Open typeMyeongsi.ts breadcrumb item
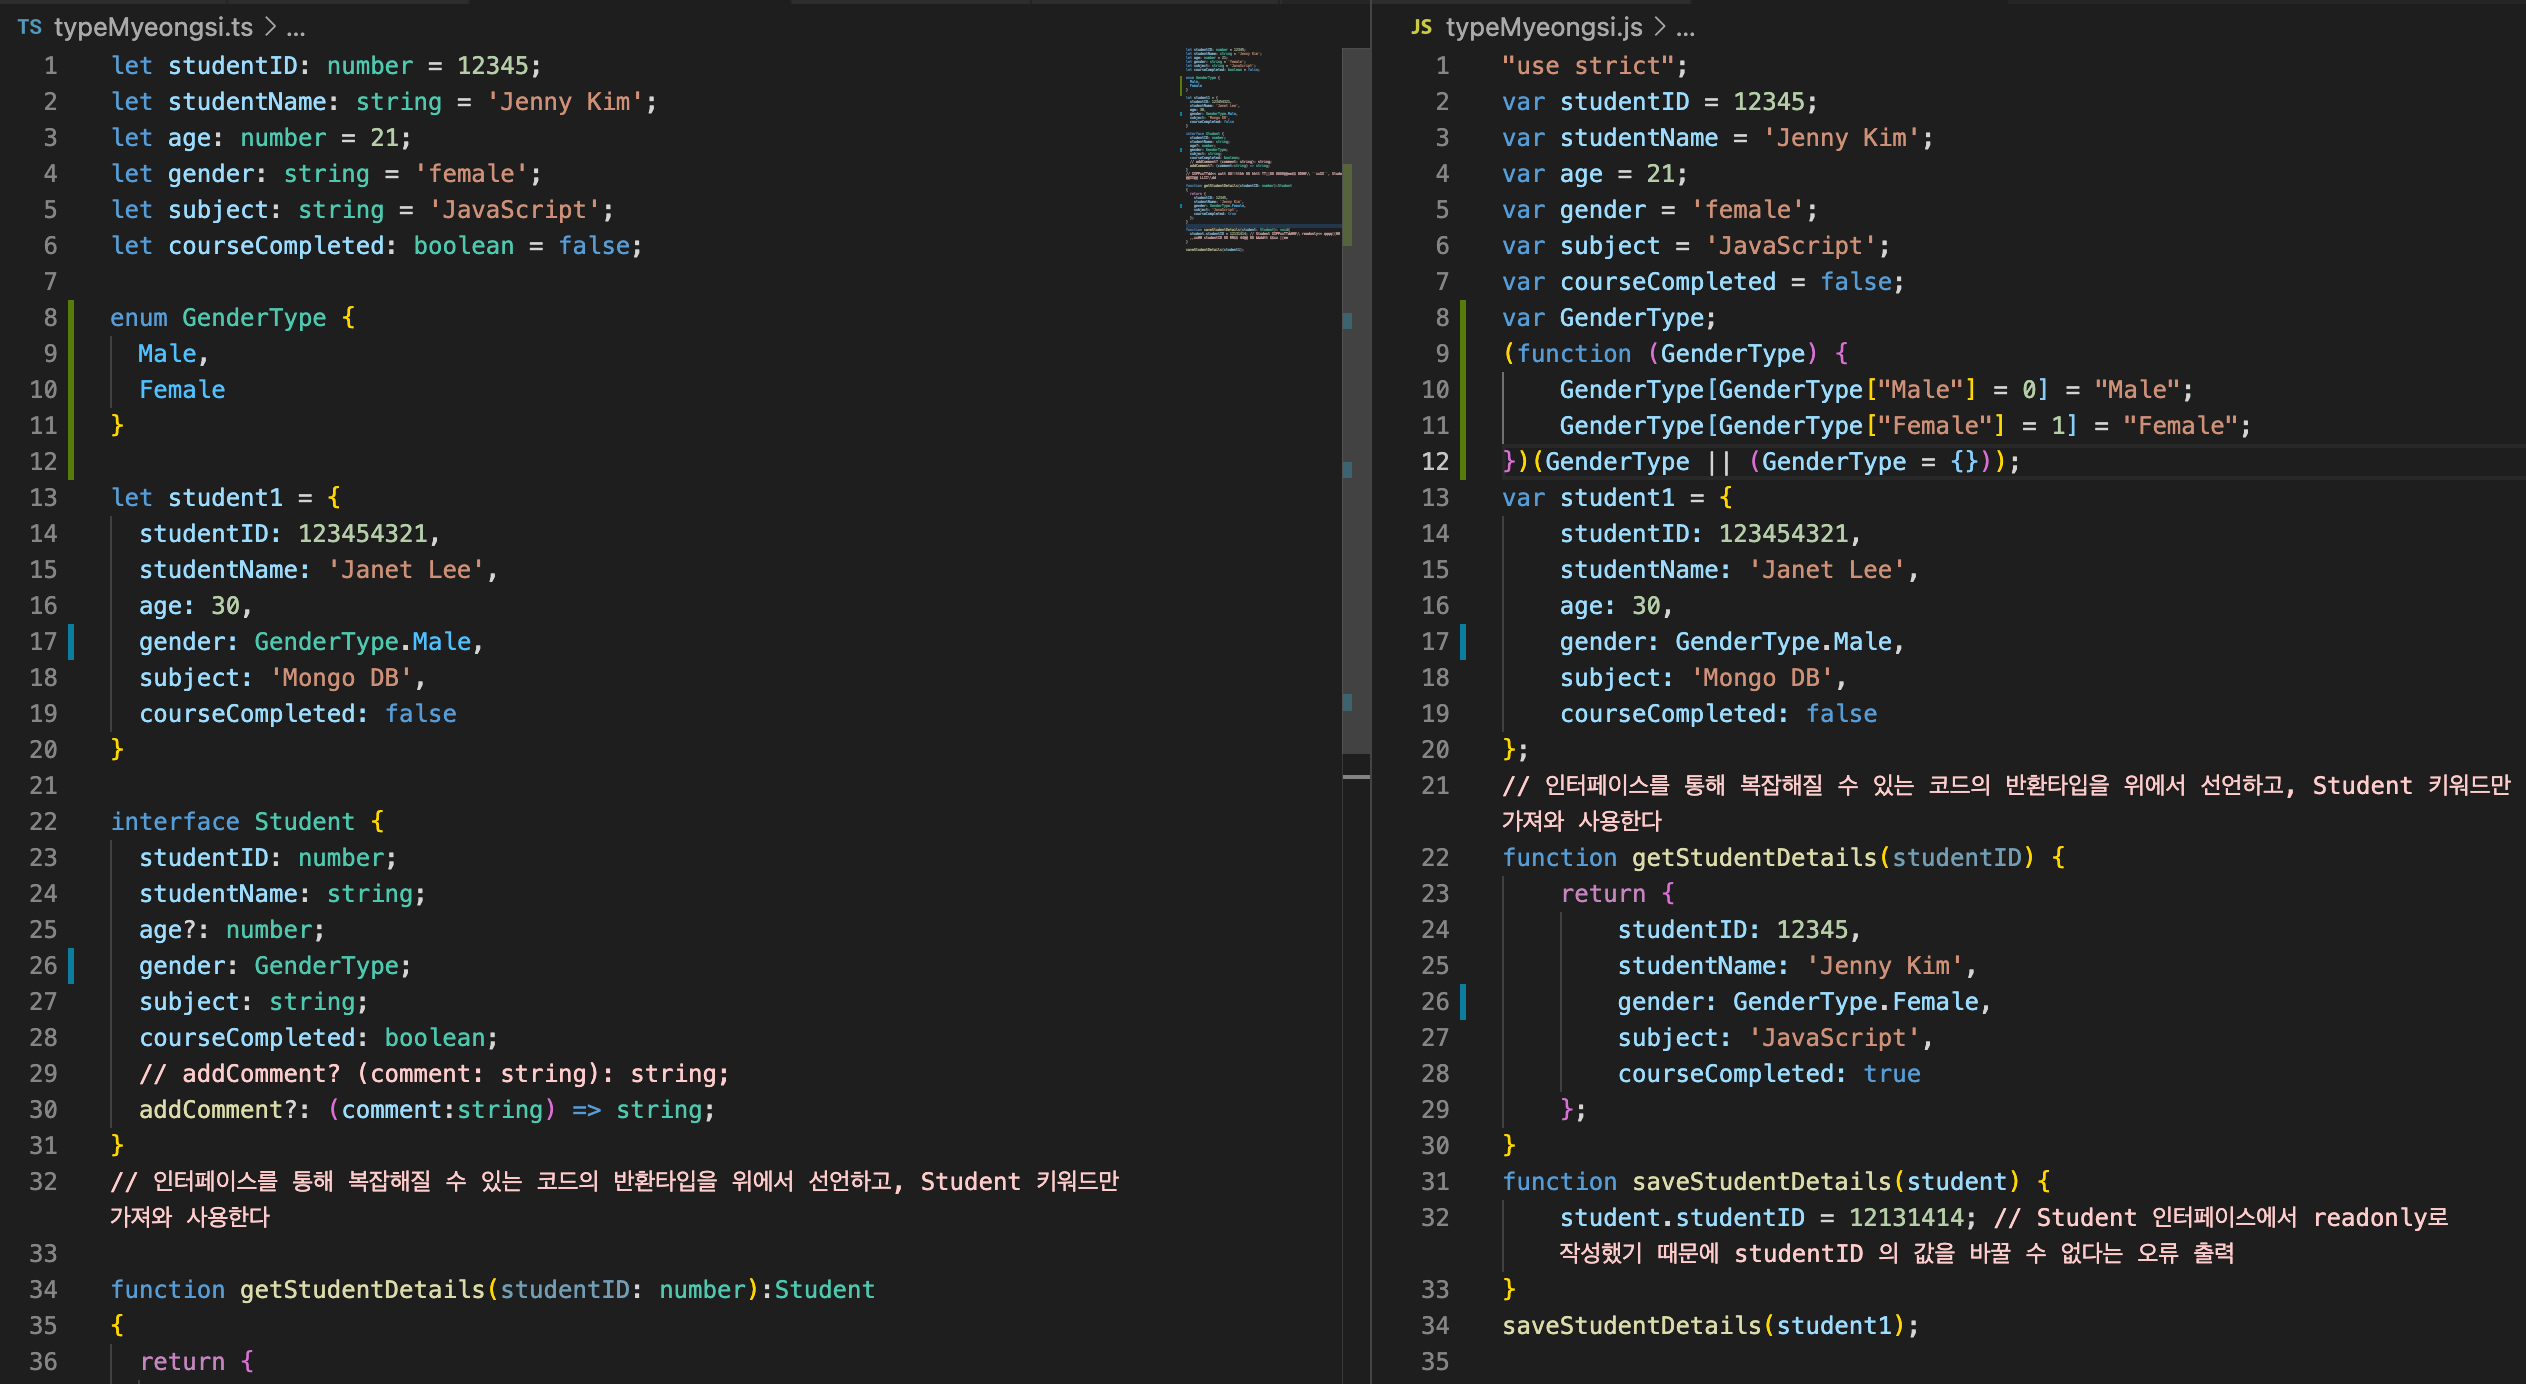The image size is (2526, 1384). pyautogui.click(x=153, y=27)
